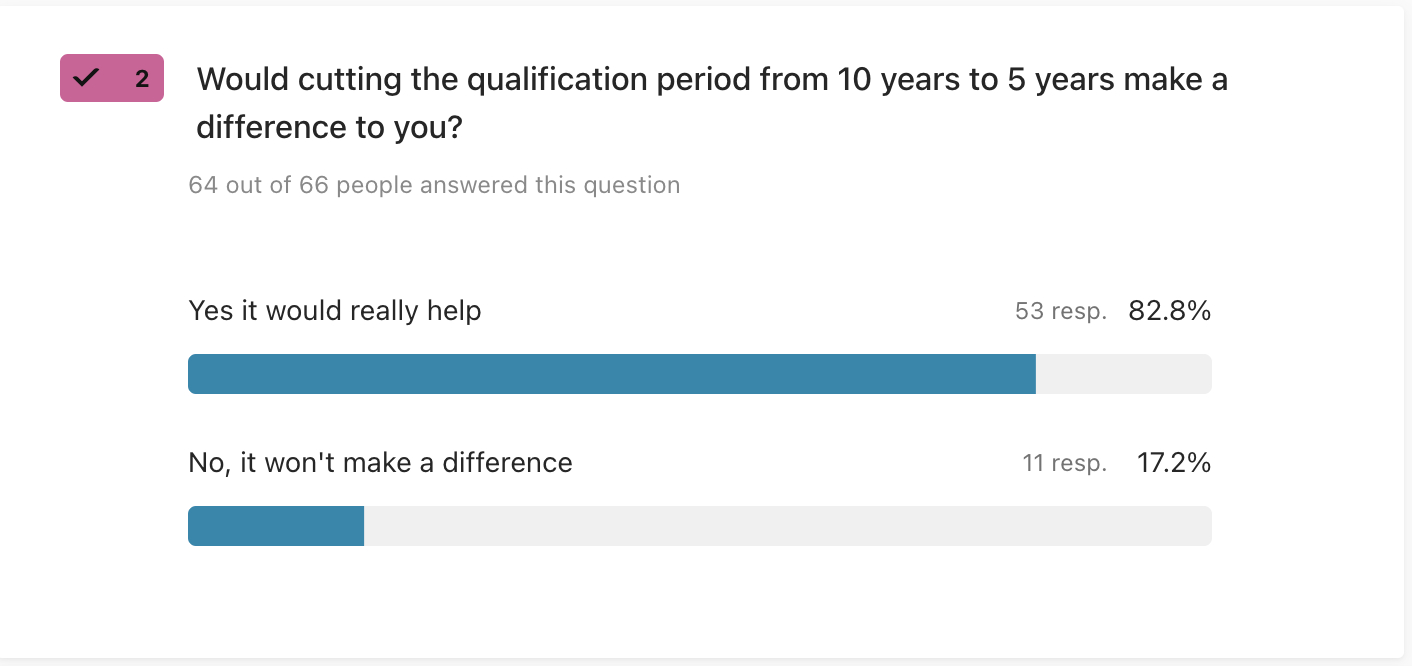Viewport: 1412px width, 666px height.
Task: Click the 17.2% percentage value
Action: point(1173,463)
